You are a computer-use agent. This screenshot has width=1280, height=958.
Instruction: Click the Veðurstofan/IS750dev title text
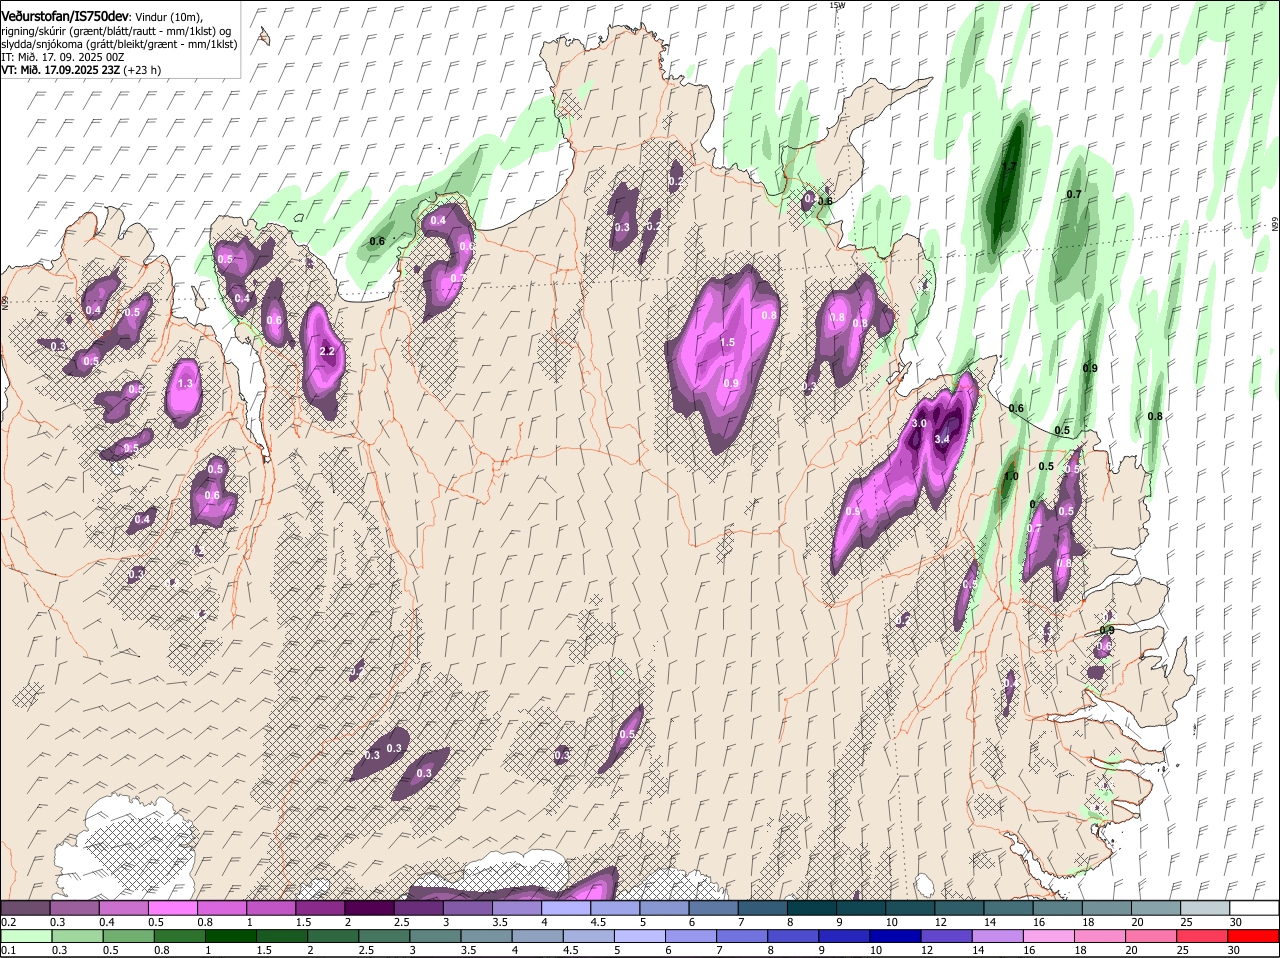65,16
